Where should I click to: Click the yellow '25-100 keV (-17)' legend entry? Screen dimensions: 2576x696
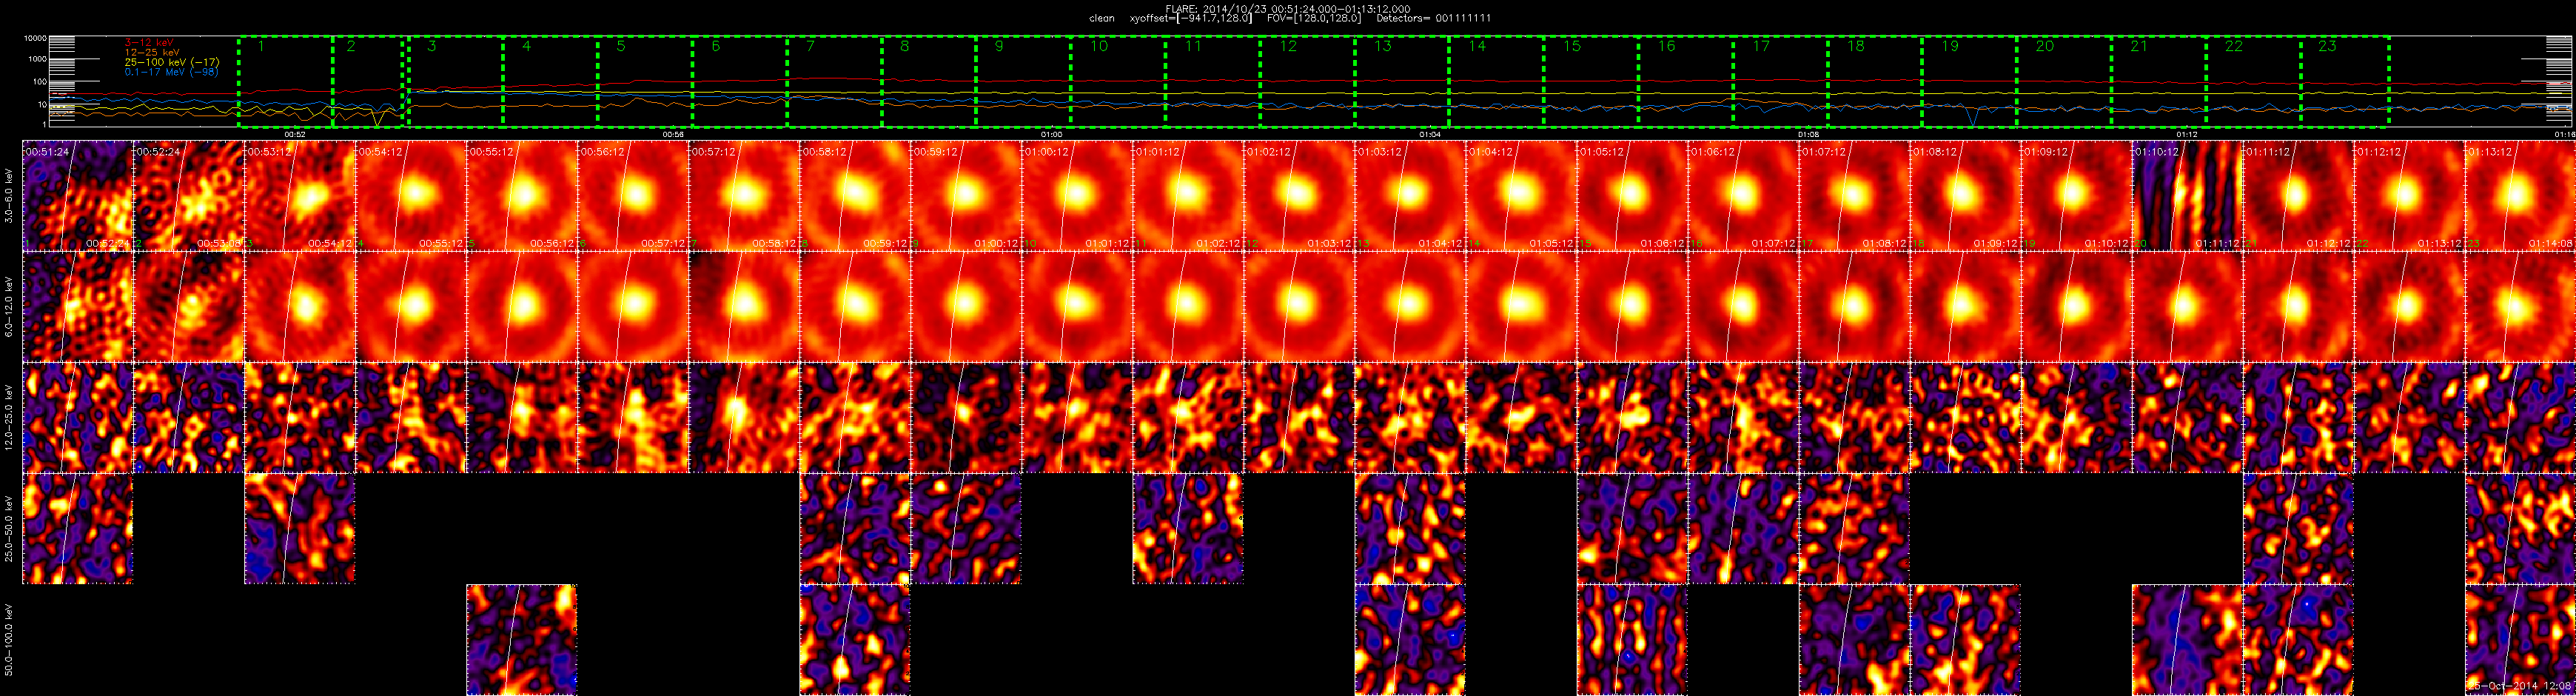171,62
